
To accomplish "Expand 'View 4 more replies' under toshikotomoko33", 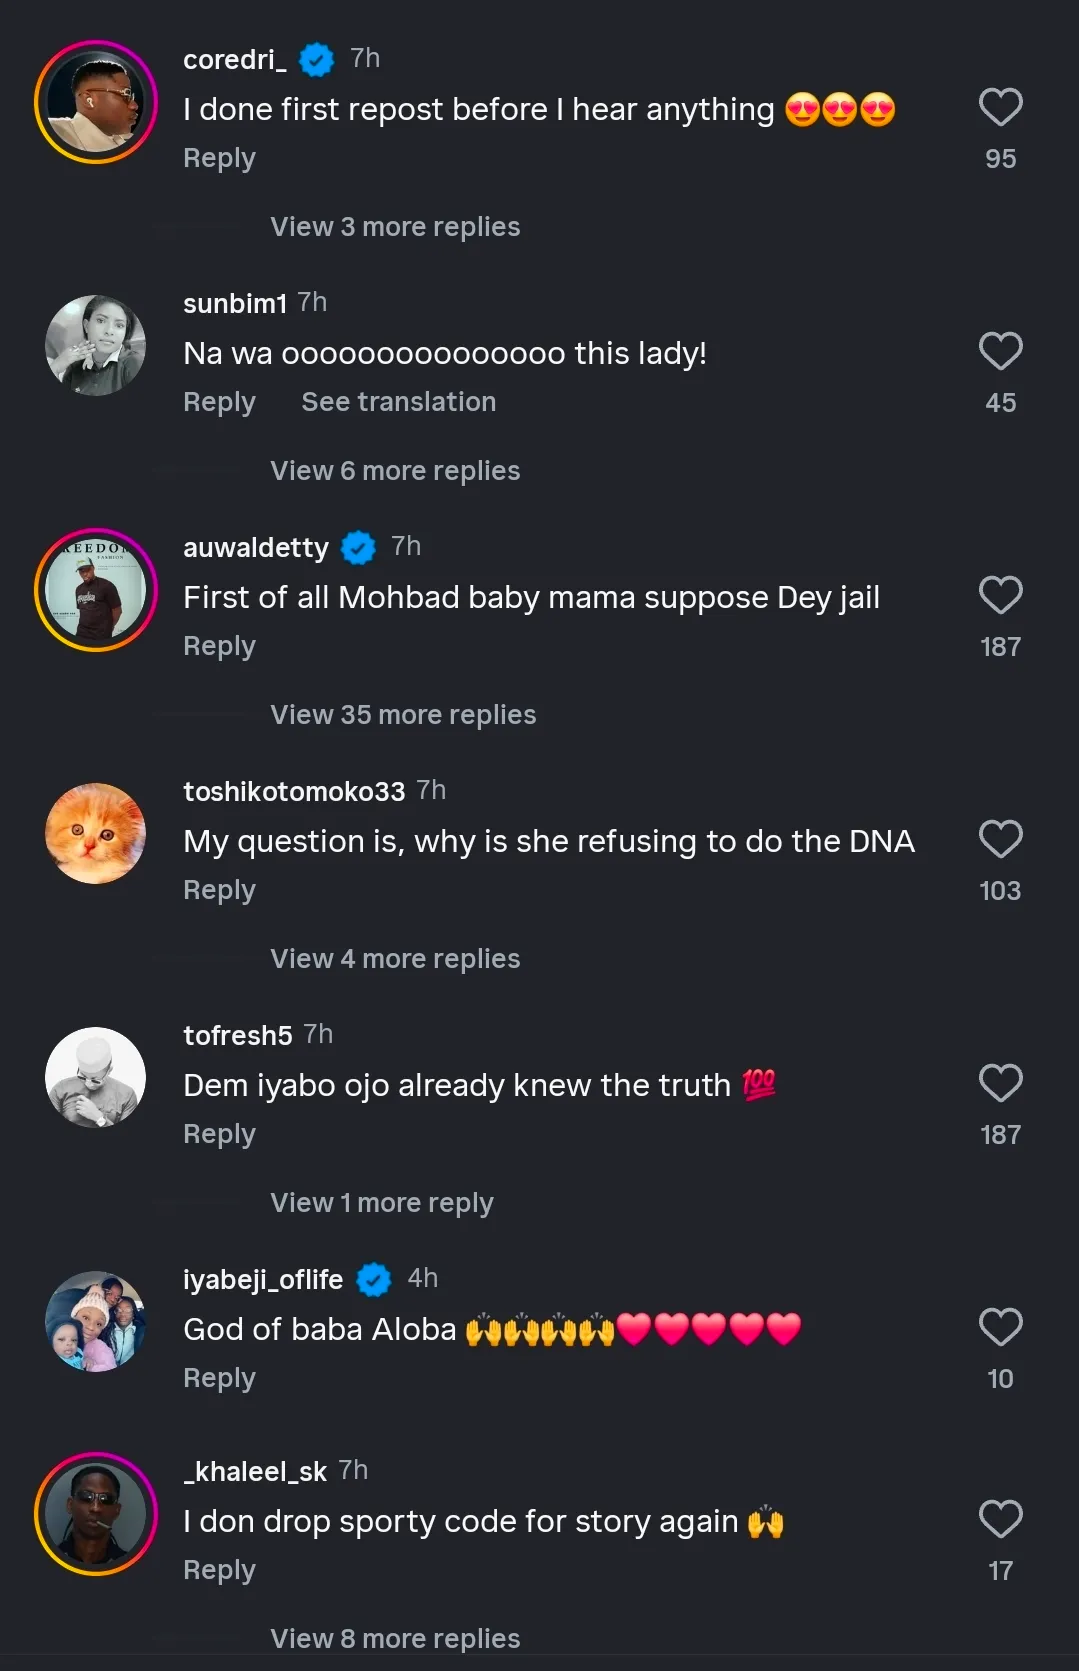I will coord(395,959).
